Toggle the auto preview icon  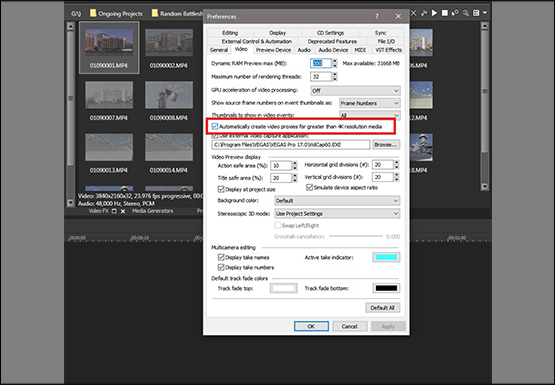point(455,13)
